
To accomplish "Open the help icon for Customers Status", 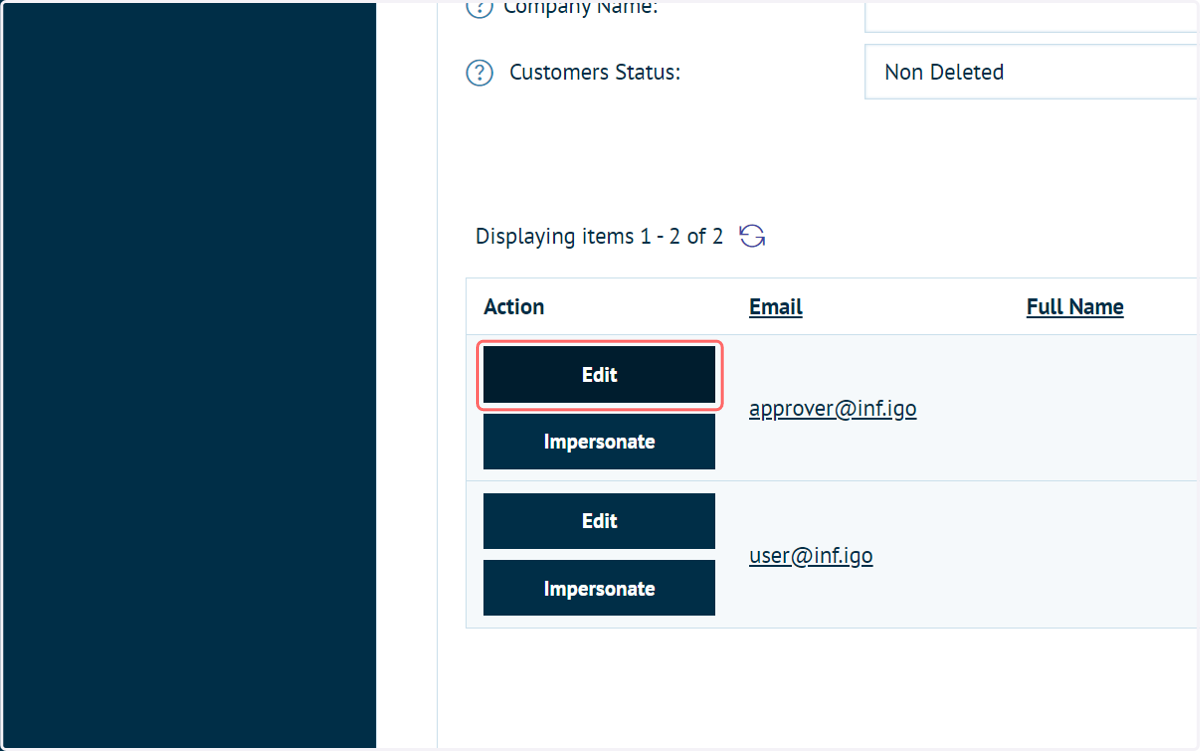I will [480, 73].
